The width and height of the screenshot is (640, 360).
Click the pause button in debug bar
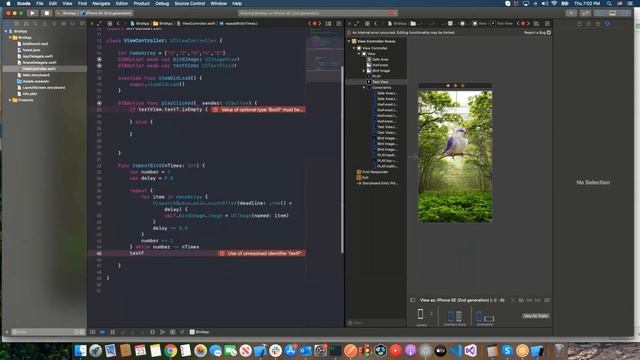click(113, 332)
